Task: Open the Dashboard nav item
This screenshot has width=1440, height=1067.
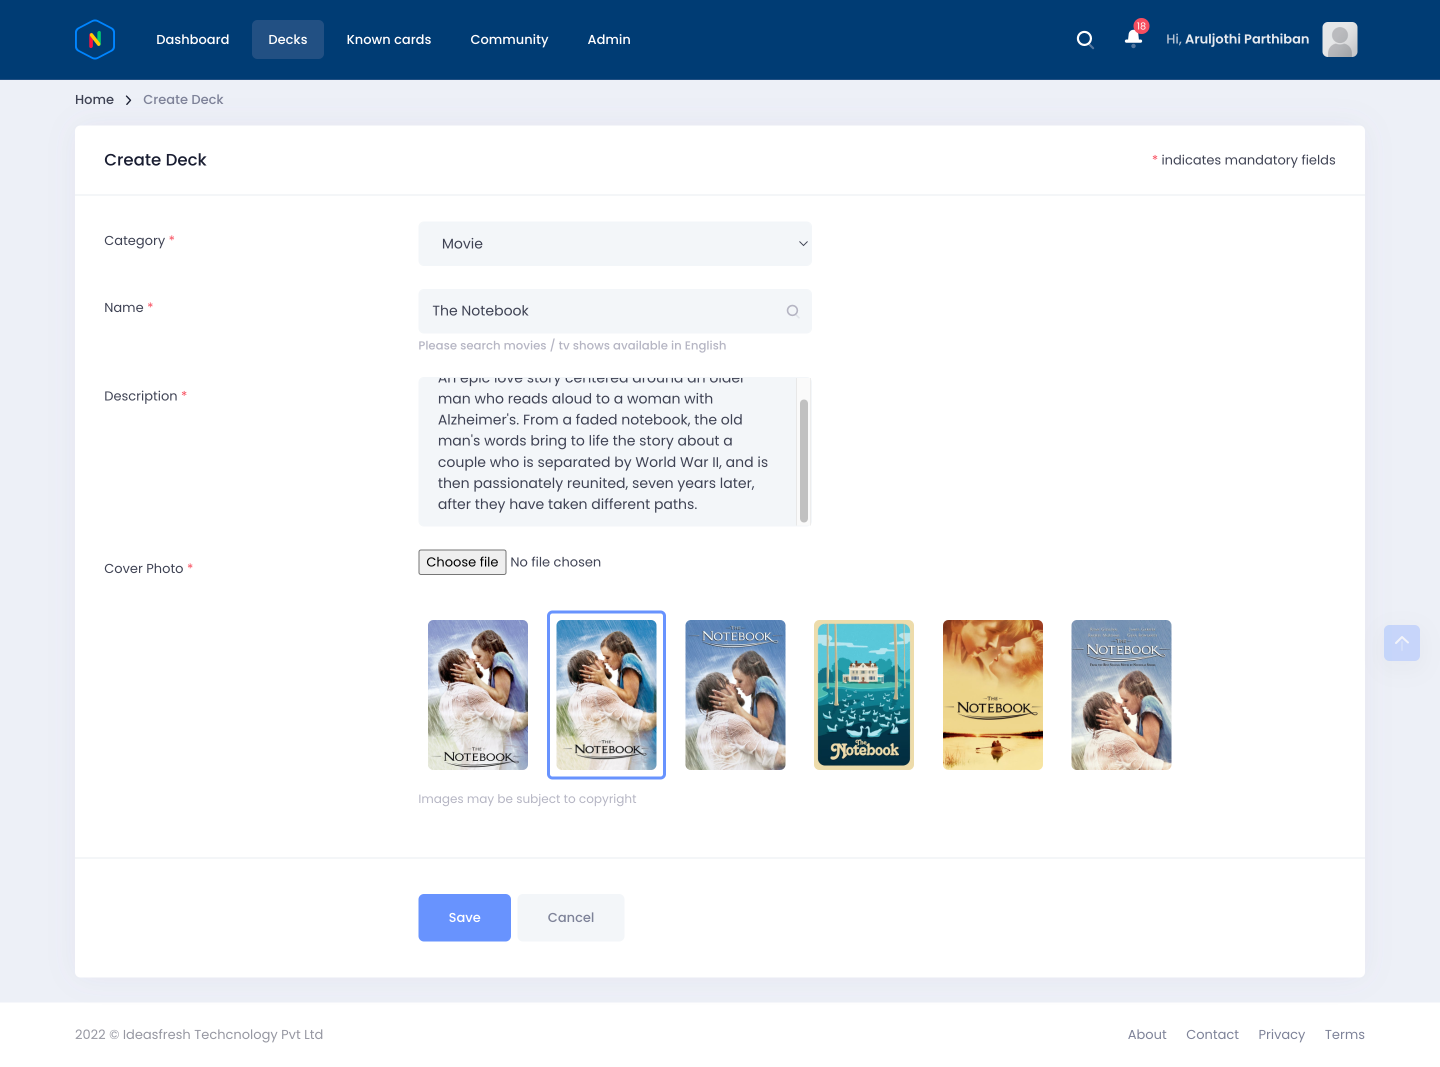Action: [193, 40]
